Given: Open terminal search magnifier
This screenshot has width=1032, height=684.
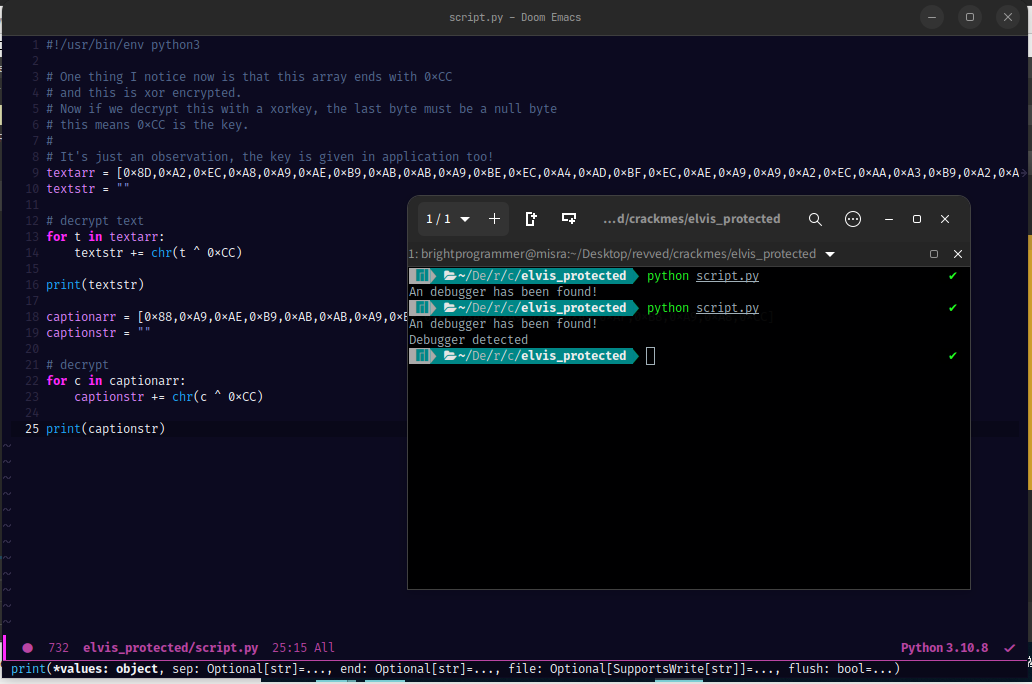Looking at the screenshot, I should click(x=815, y=219).
